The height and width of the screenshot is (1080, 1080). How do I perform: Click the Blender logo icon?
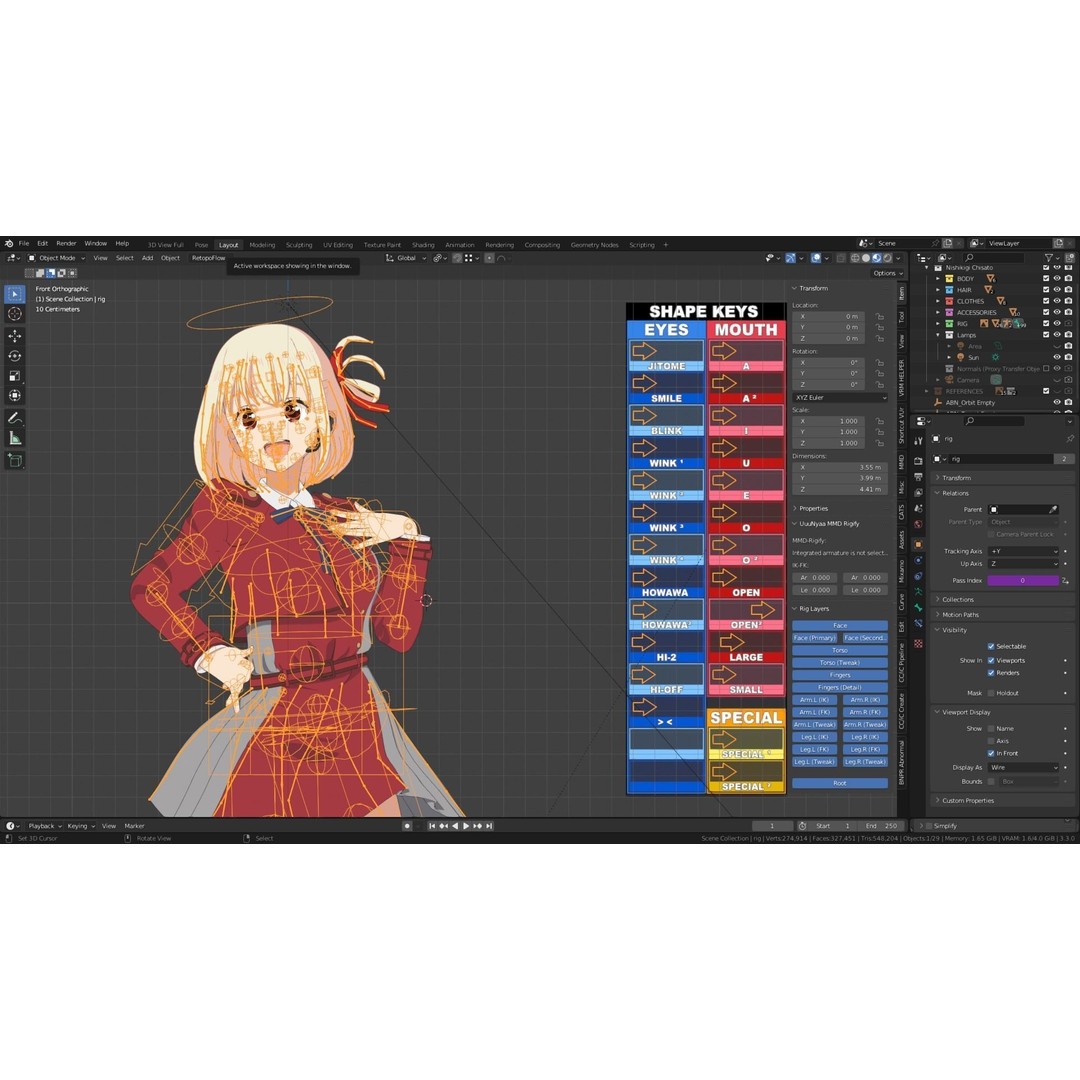tap(9, 244)
